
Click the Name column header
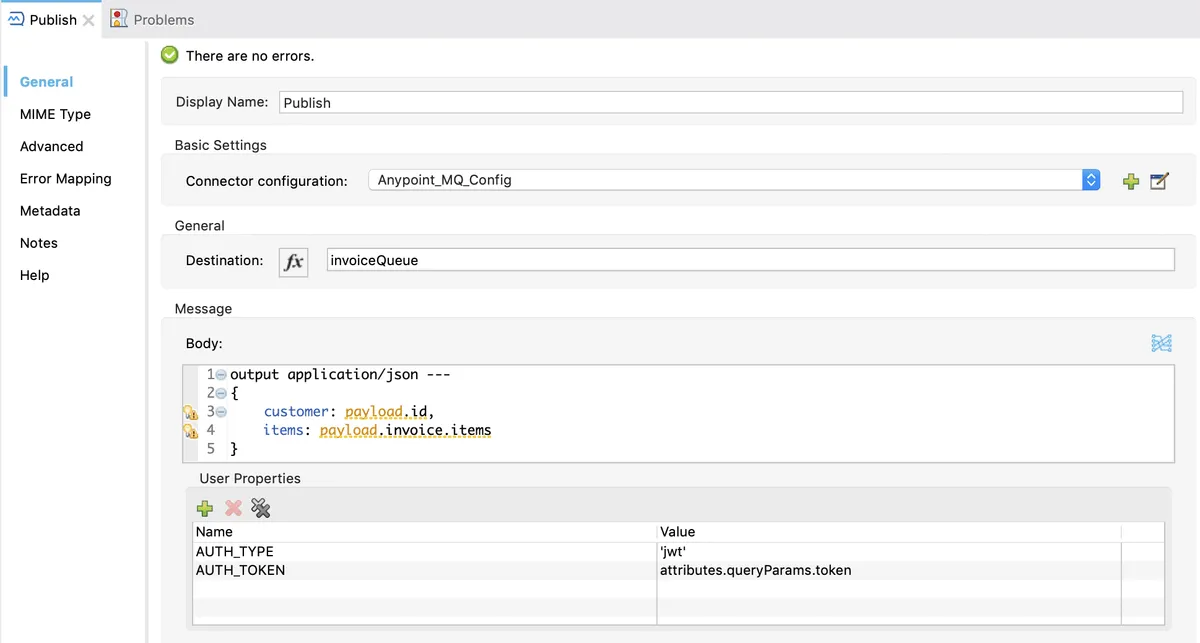point(424,532)
